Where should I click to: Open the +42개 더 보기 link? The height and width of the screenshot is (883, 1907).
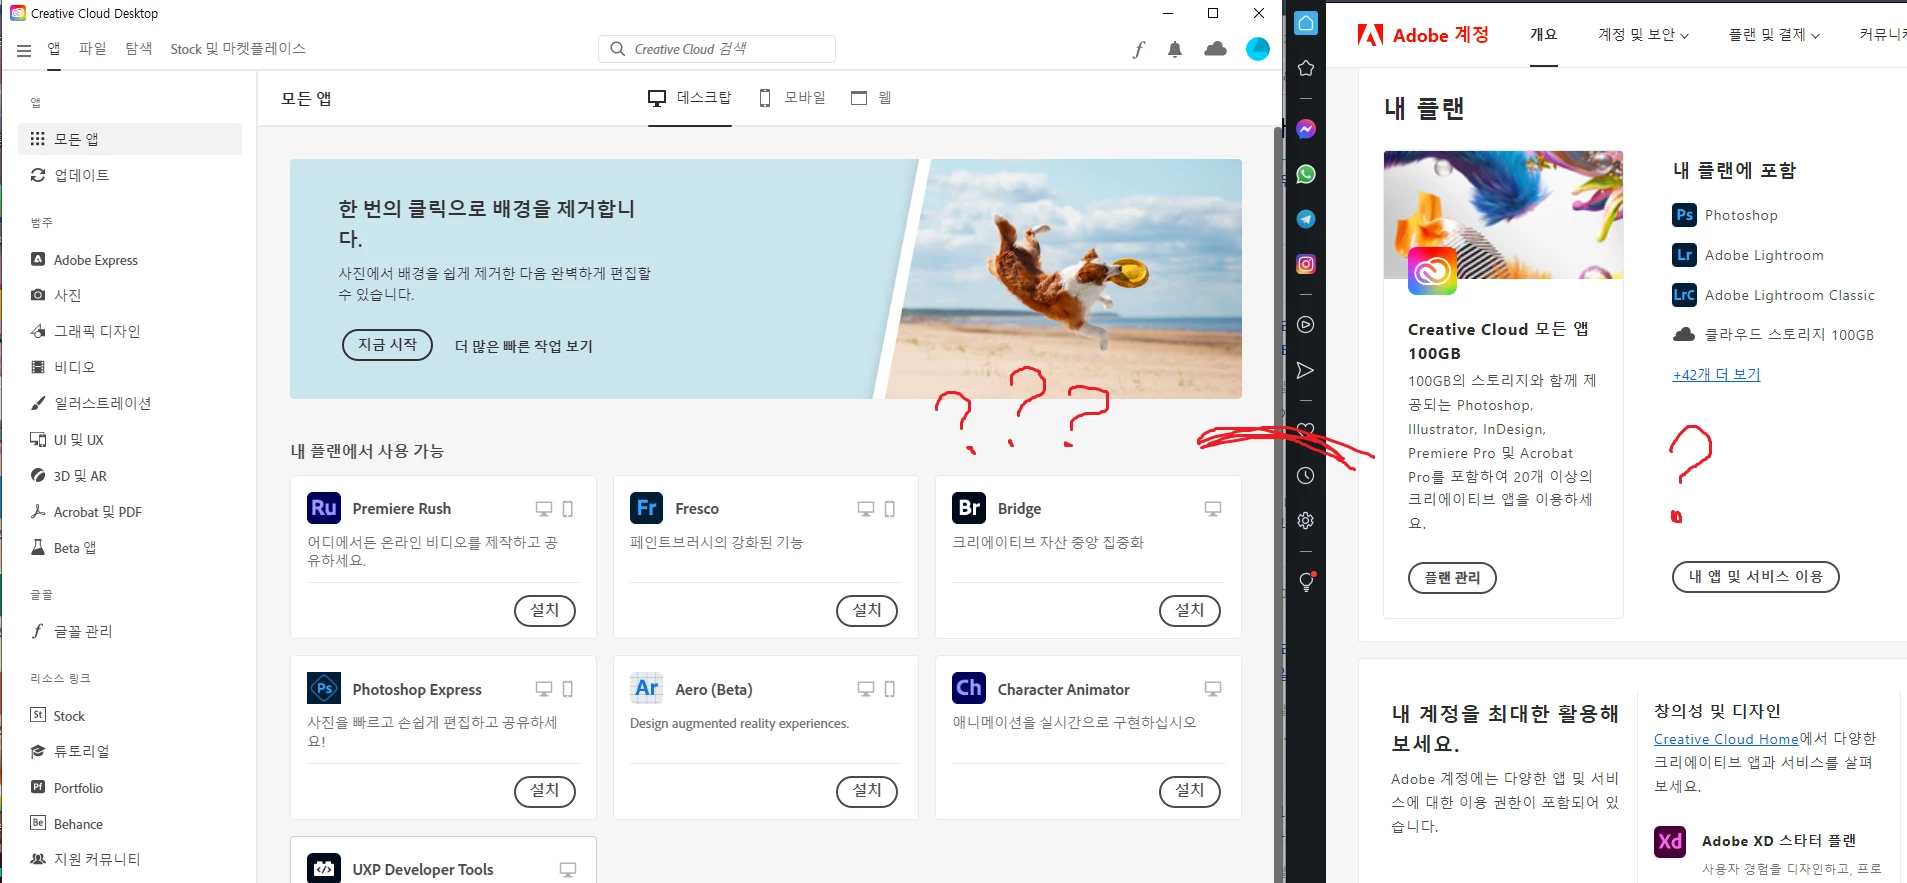tap(1716, 375)
